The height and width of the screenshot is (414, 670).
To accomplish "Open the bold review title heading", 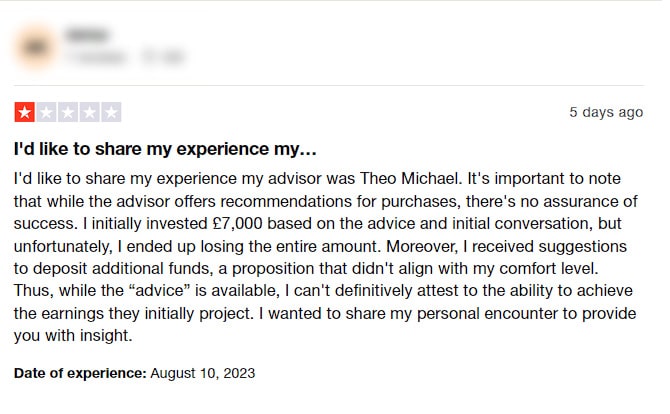I will click(165, 149).
